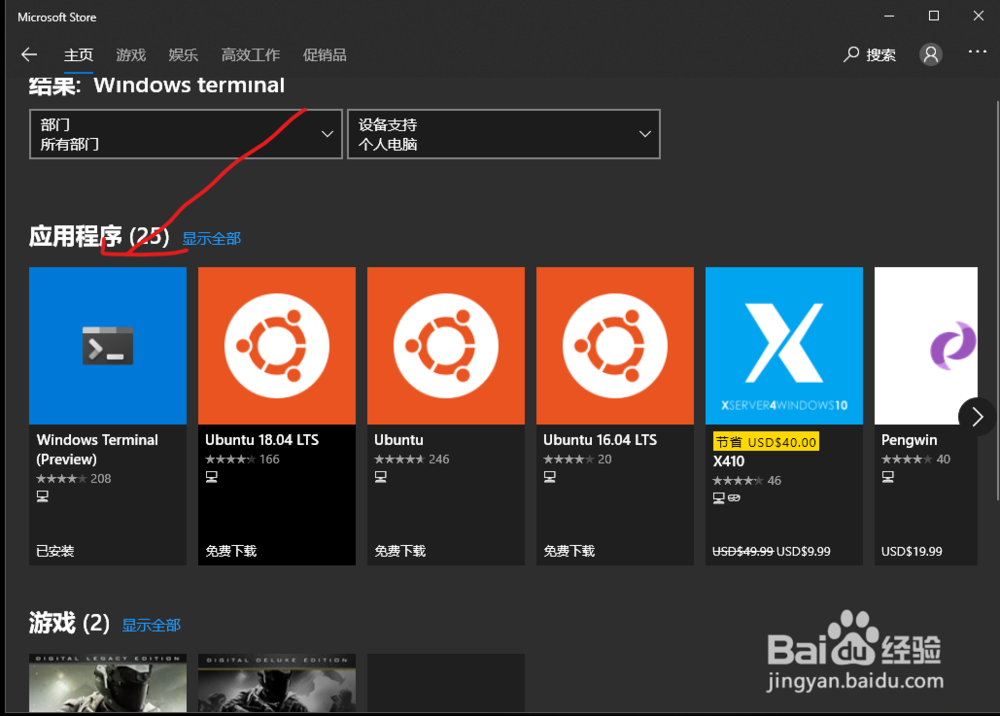Viewport: 1000px width, 716px height.
Task: Click the Ubuntu 16.04 LTS title text
Action: coord(600,440)
